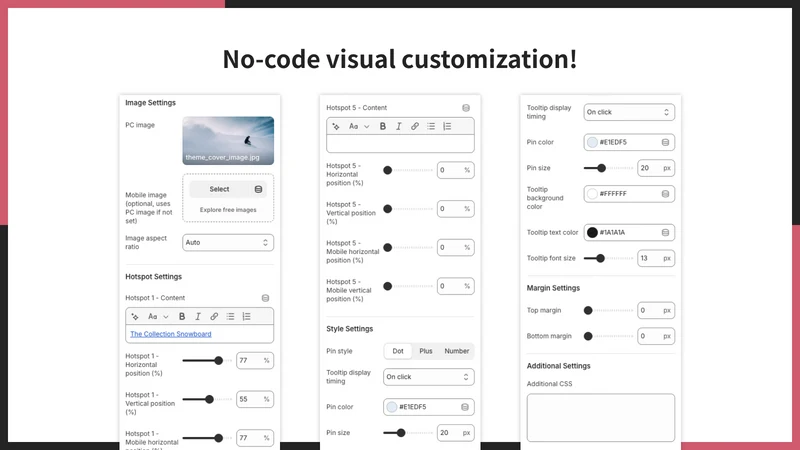This screenshot has height=450, width=800.
Task: Click Top margin px value field
Action: pos(656,310)
